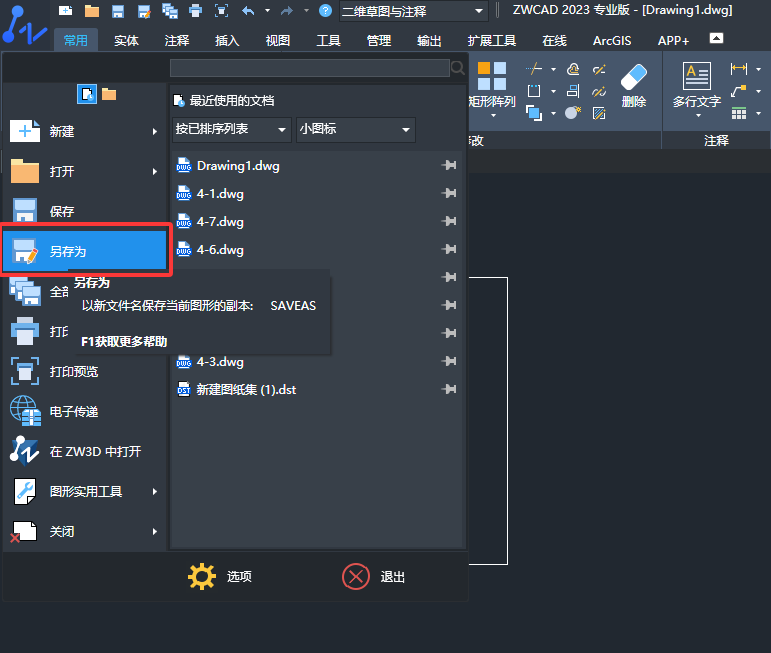Open the ZWCAD application menu logo
Image resolution: width=771 pixels, height=653 pixels.
pos(25,26)
